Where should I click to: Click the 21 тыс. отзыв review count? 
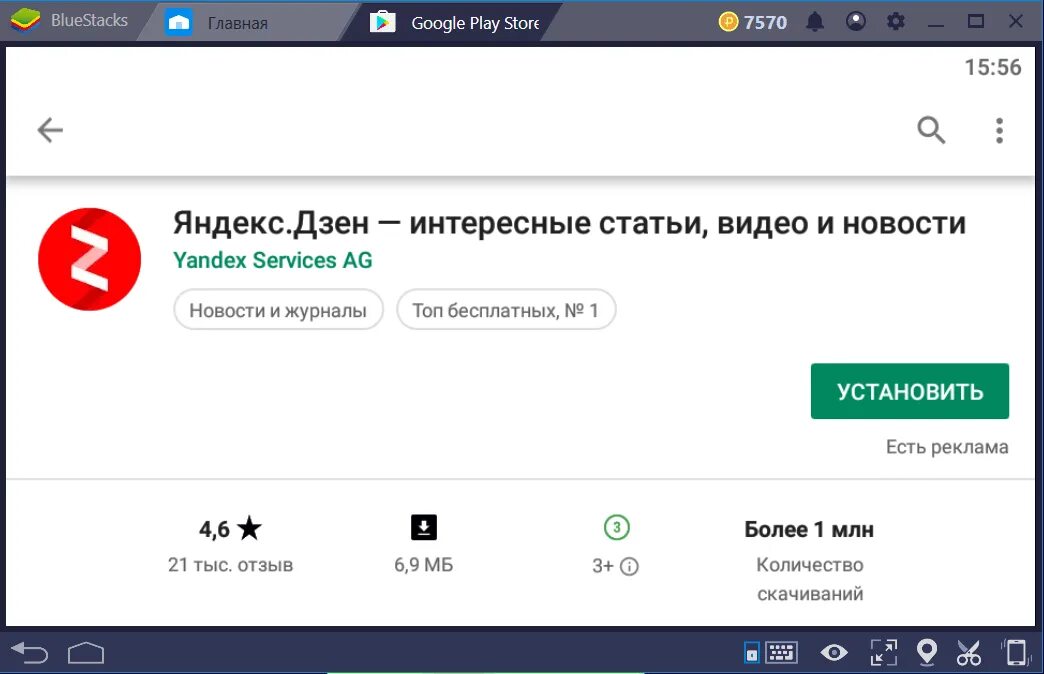[230, 565]
